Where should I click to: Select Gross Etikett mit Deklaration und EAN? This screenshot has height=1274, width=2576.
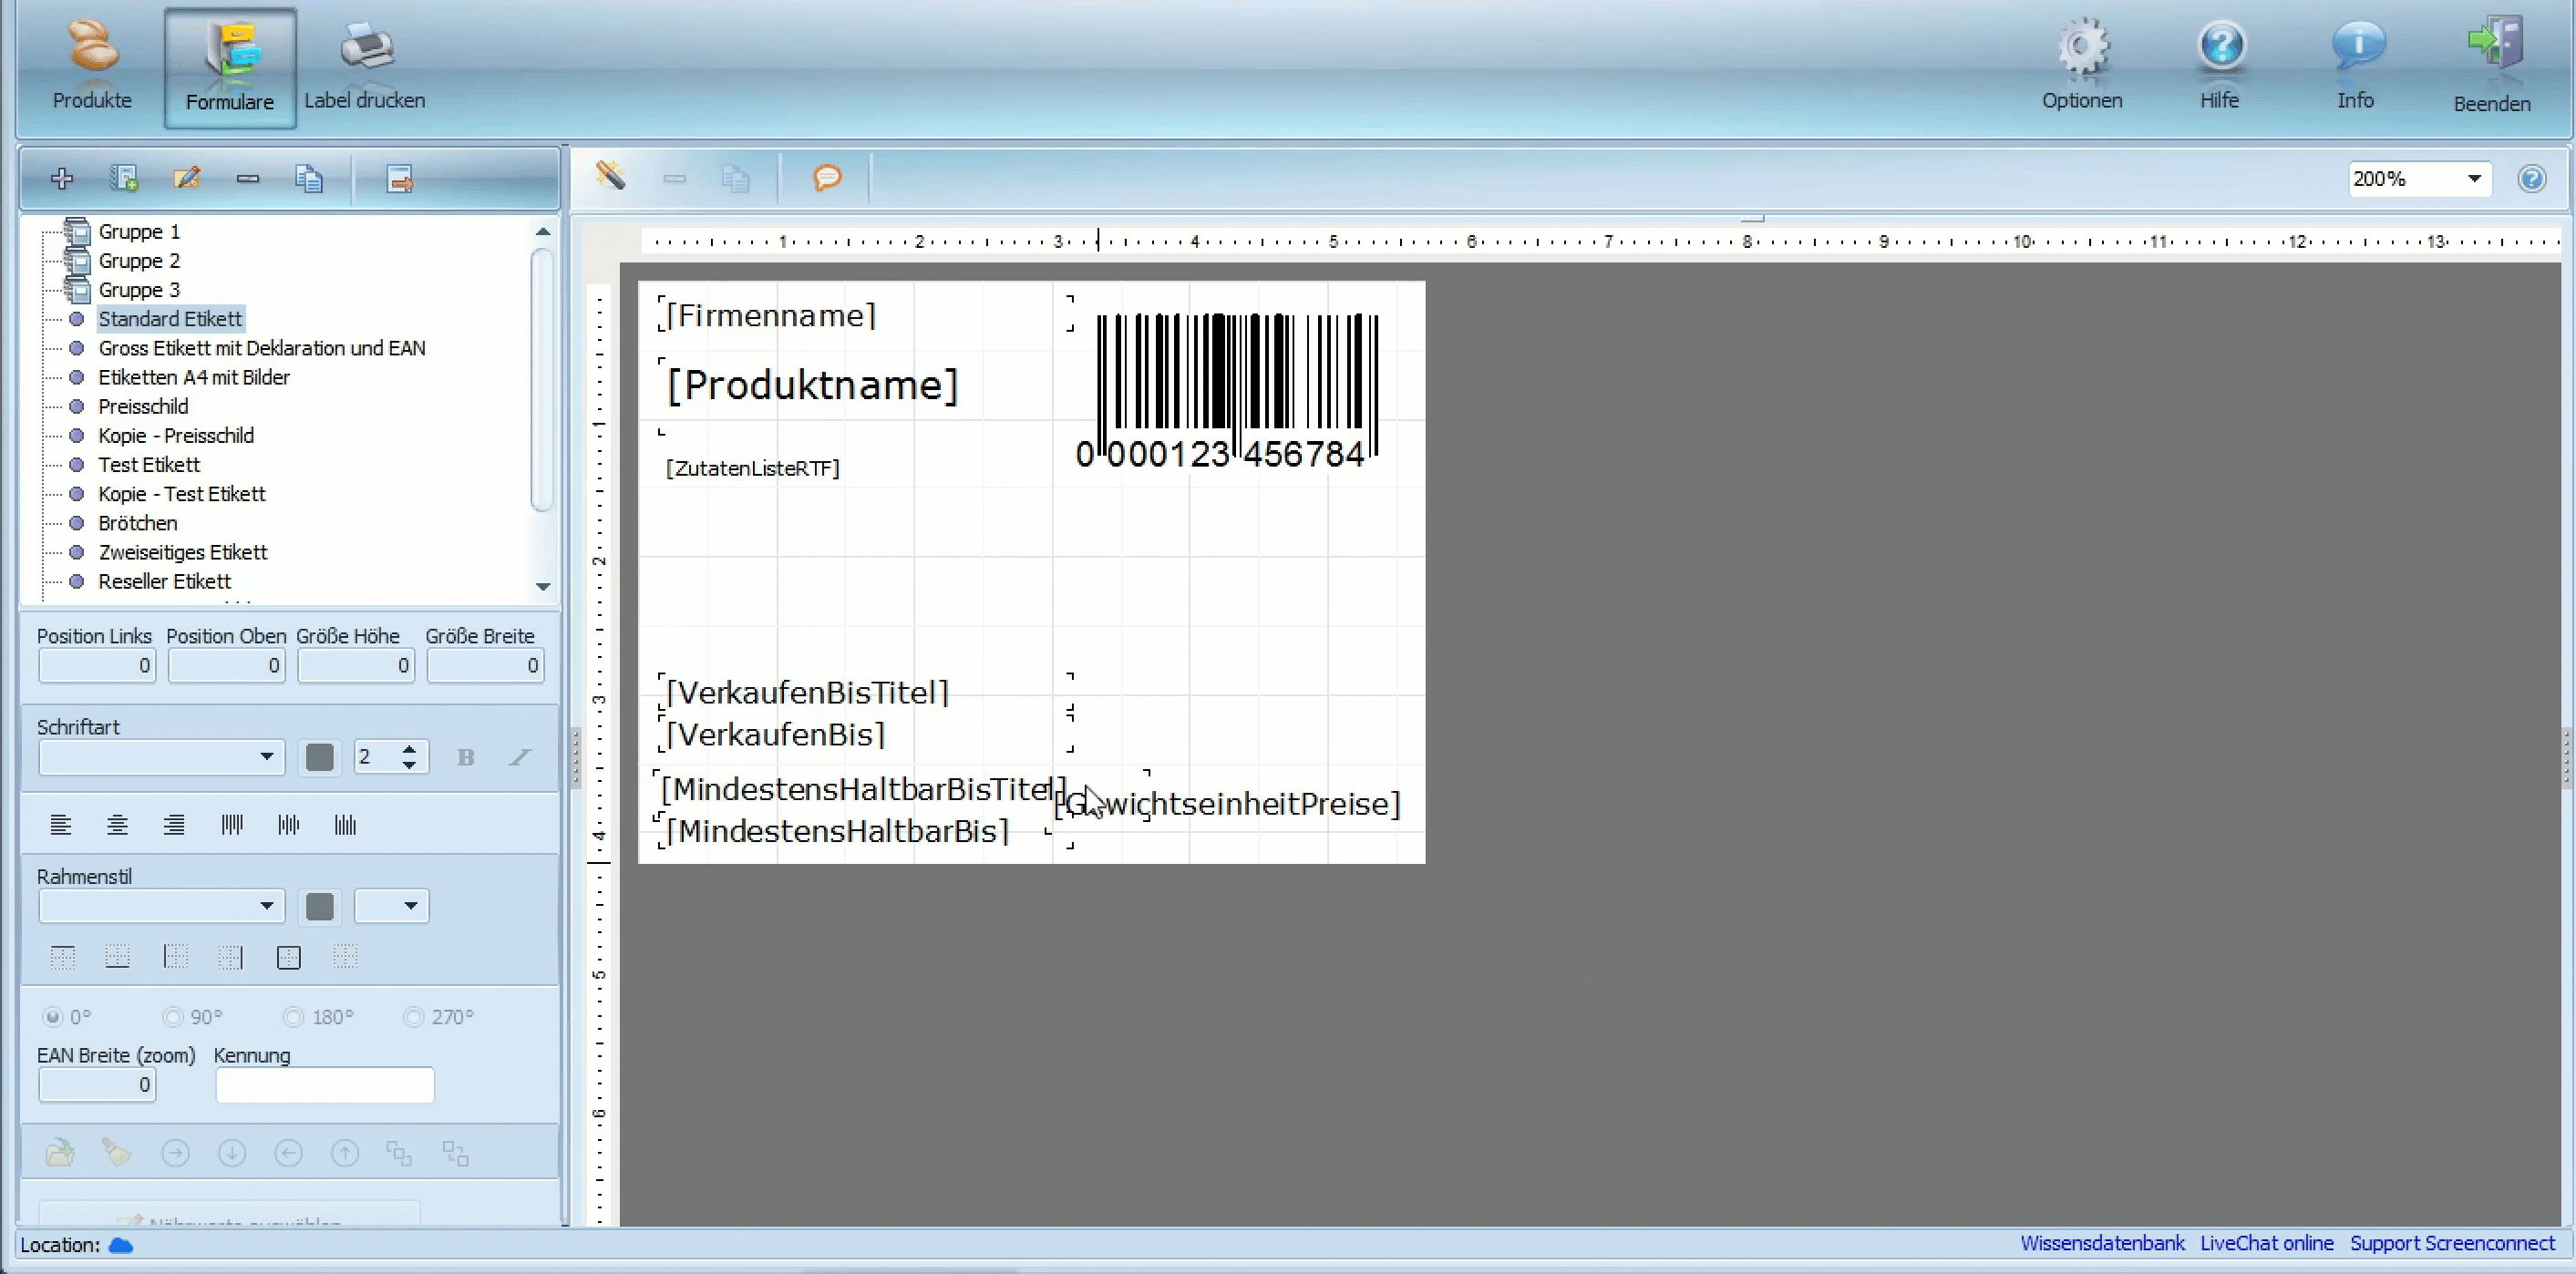262,348
